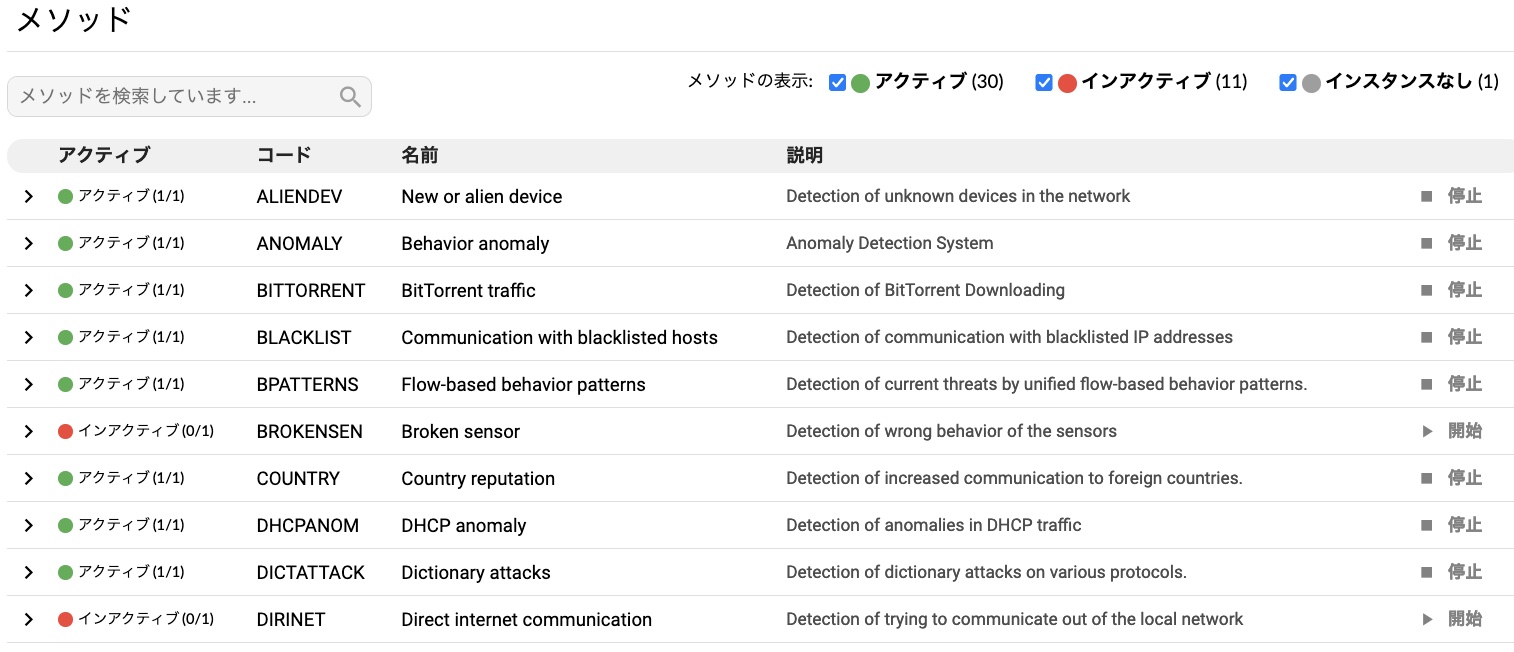Image resolution: width=1514 pixels, height=652 pixels.
Task: Click the search magnifier icon
Action: click(350, 97)
